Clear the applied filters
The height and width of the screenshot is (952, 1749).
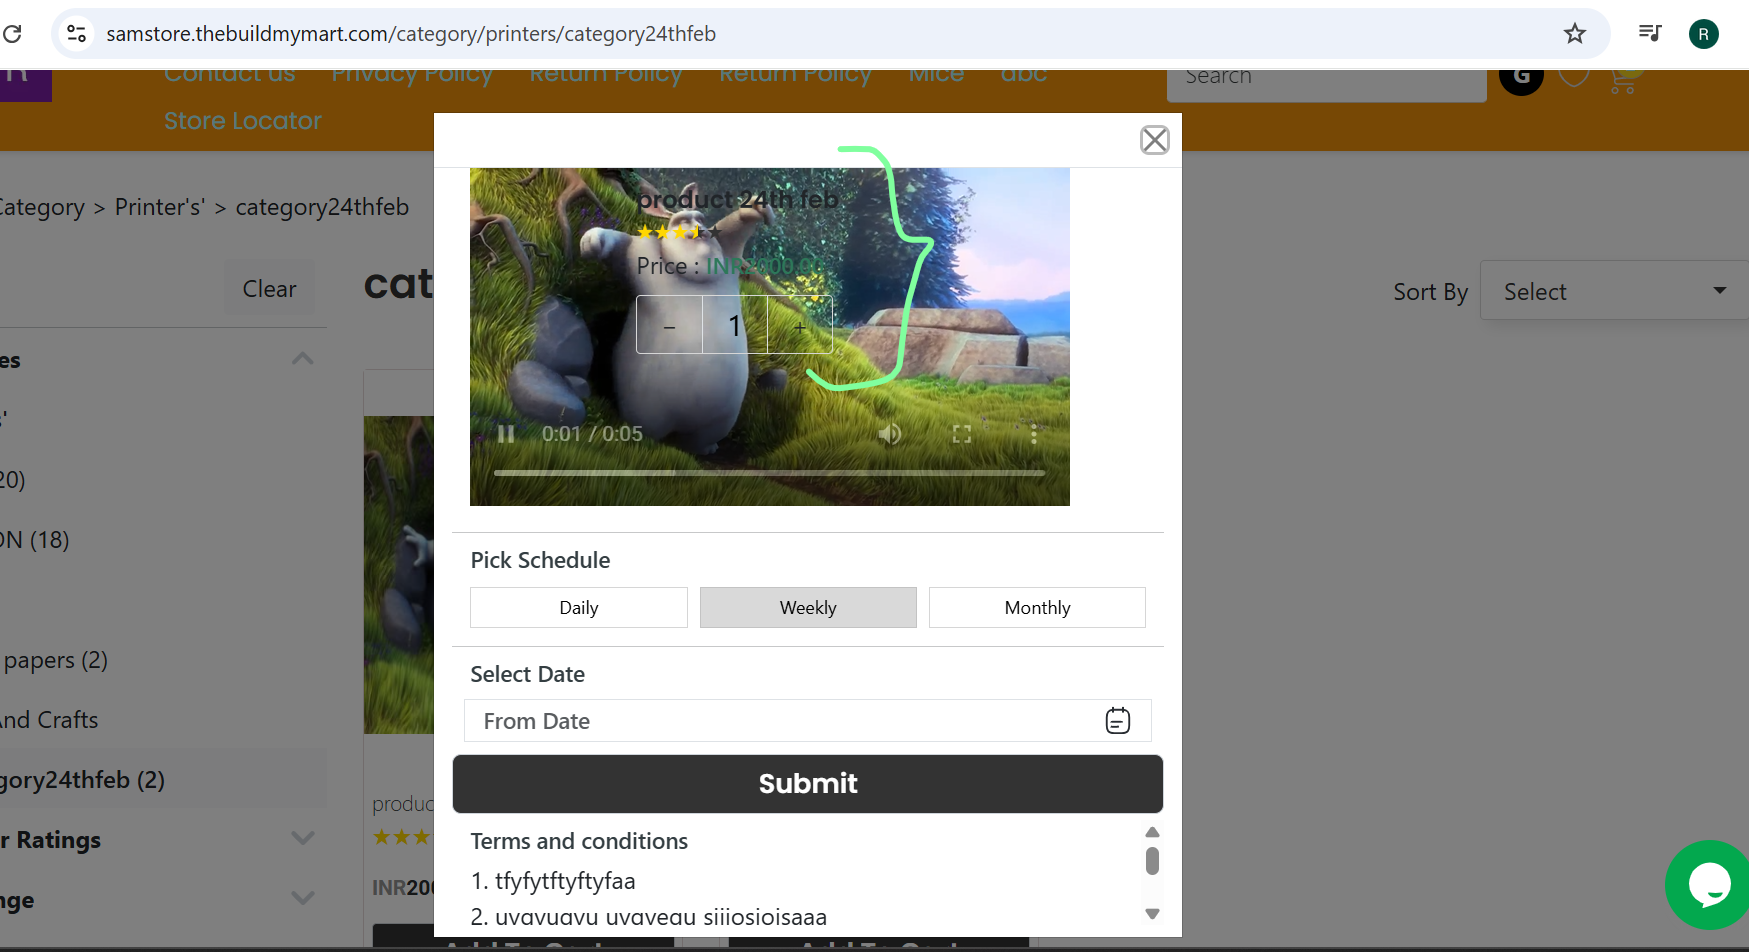click(x=269, y=289)
